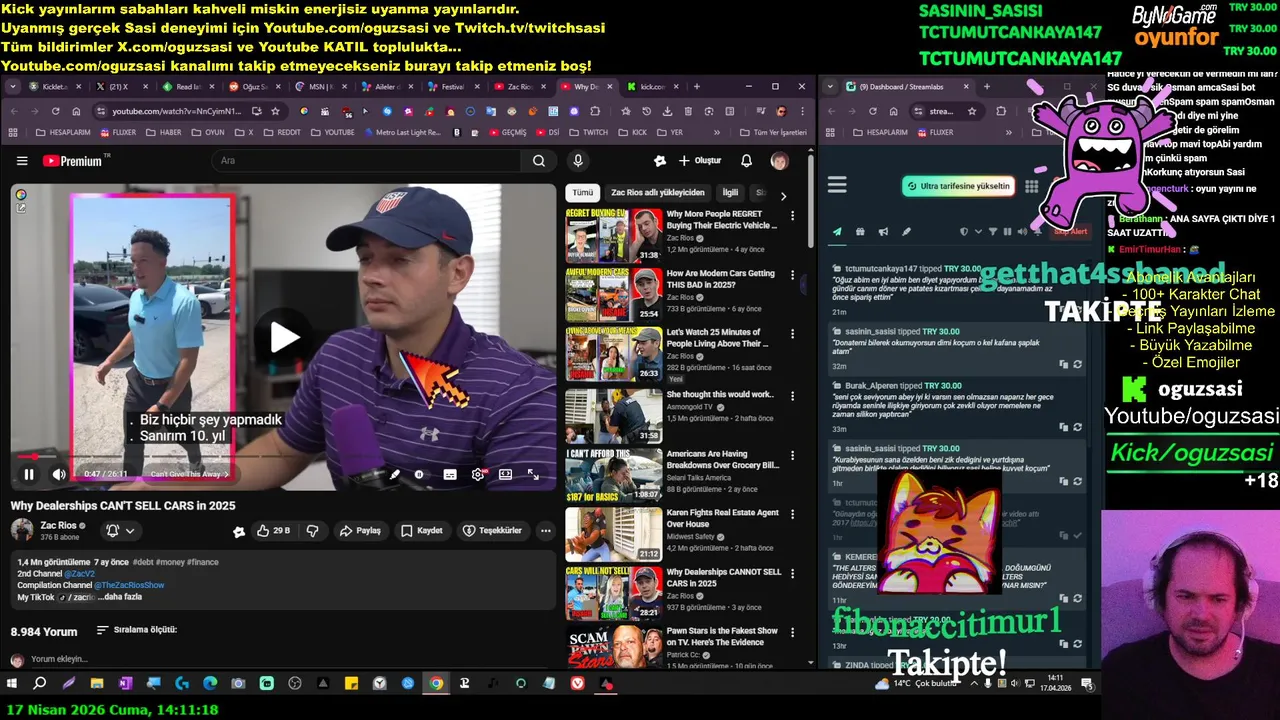Open Microsoft Edge from the taskbar
The width and height of the screenshot is (1280, 720).
point(210,684)
